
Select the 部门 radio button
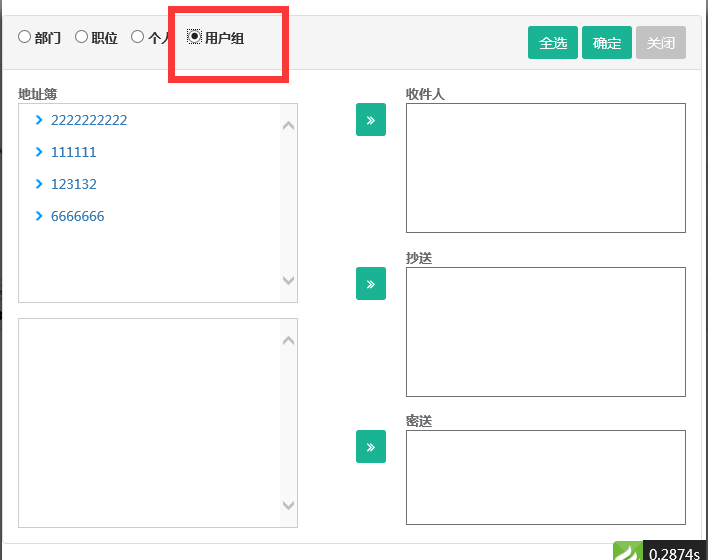24,37
